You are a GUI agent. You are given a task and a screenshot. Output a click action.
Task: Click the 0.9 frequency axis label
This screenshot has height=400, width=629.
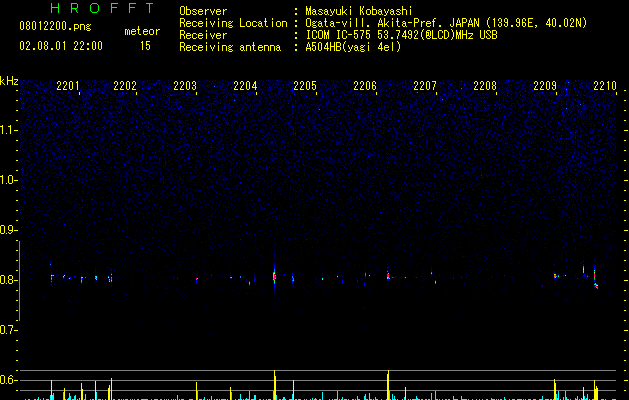pyautogui.click(x=9, y=230)
